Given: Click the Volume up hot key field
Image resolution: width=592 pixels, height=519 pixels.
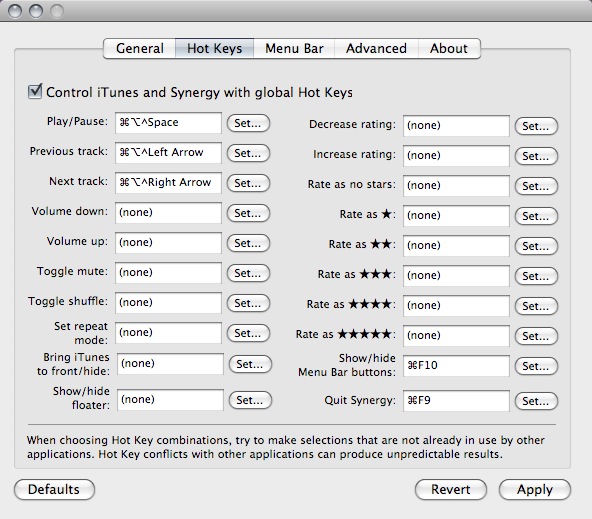Looking at the screenshot, I should click(168, 243).
